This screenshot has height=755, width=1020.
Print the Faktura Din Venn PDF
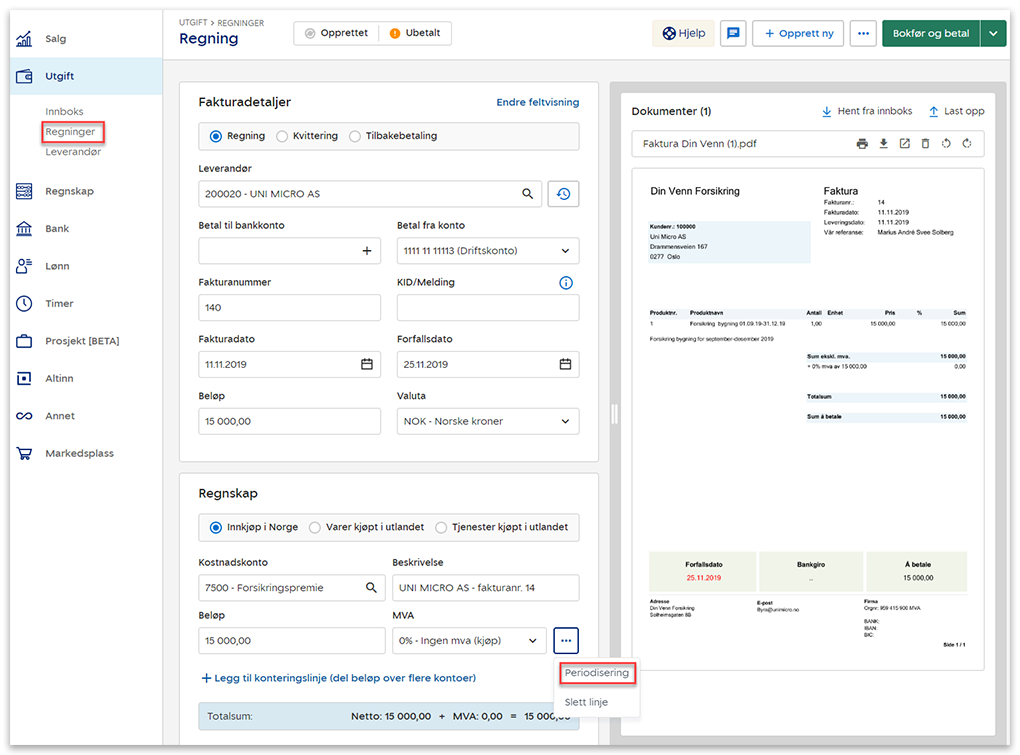click(862, 144)
